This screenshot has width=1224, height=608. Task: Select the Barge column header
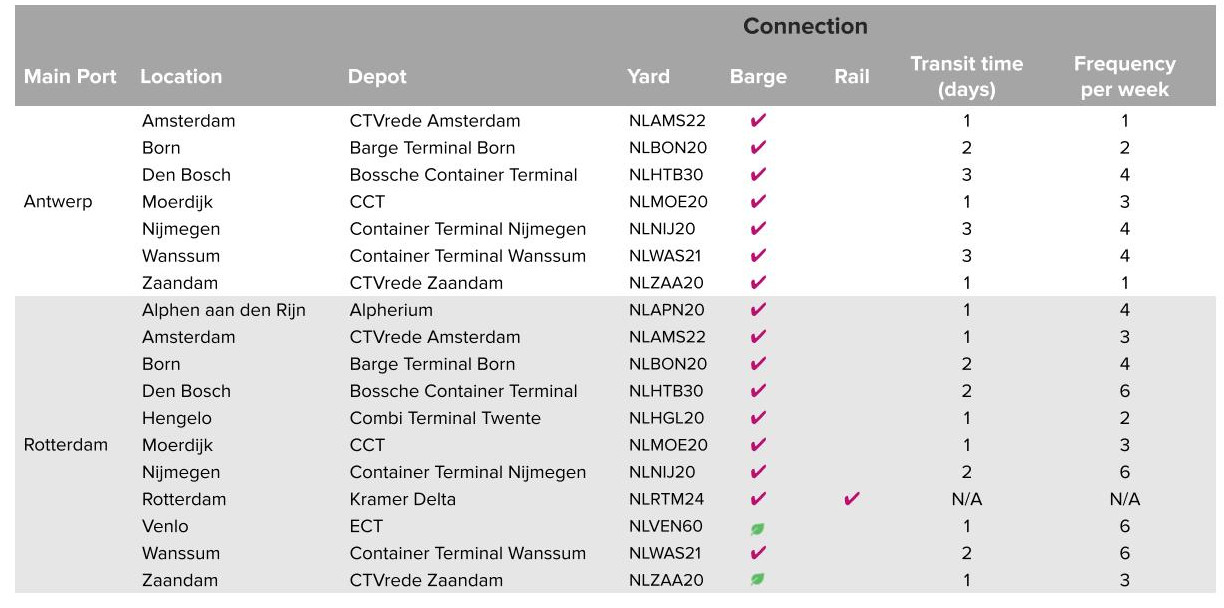(x=758, y=77)
